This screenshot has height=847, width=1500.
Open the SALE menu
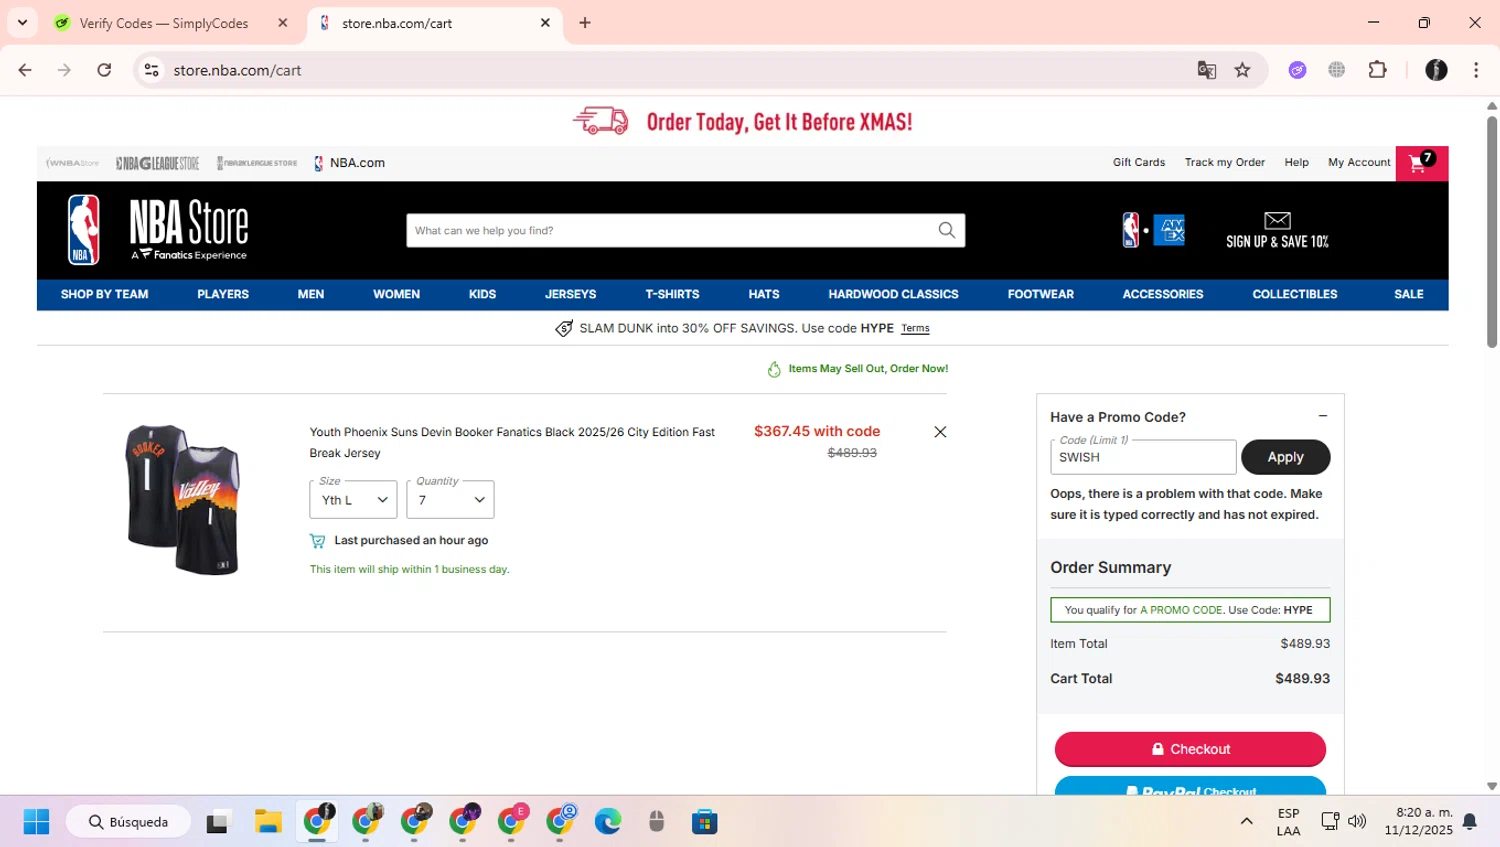[x=1408, y=294]
